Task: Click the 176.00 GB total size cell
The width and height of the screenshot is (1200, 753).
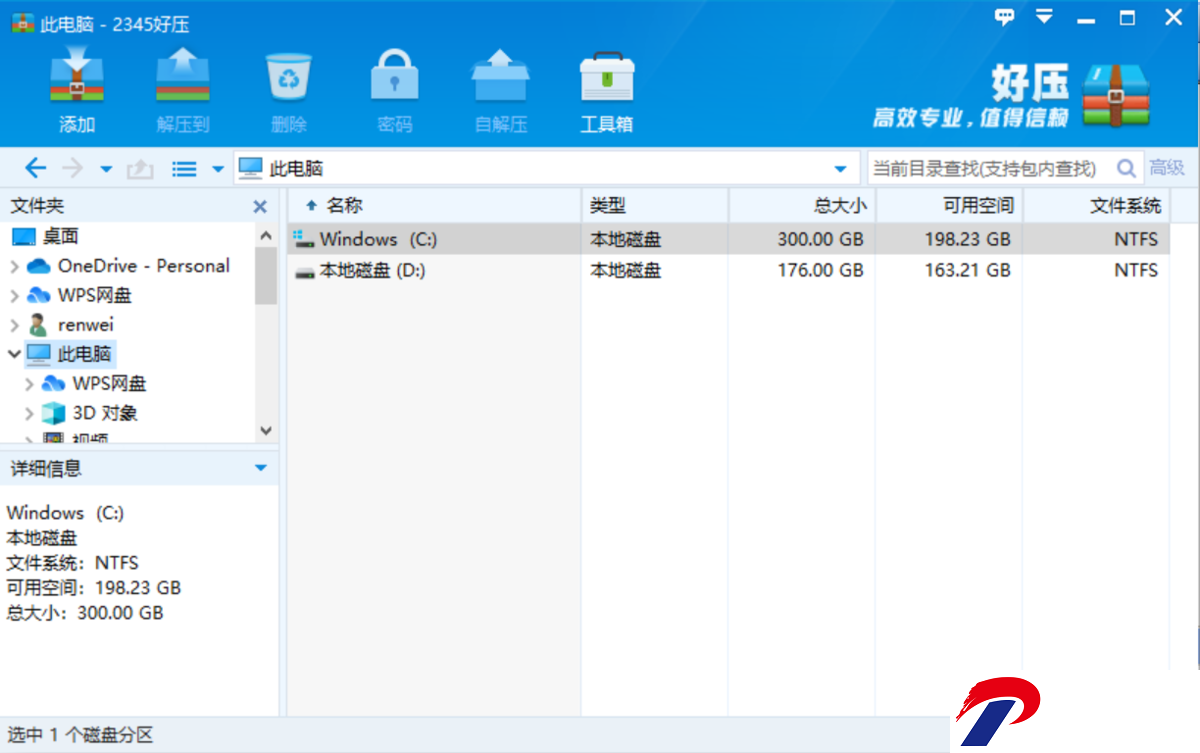Action: click(x=820, y=270)
